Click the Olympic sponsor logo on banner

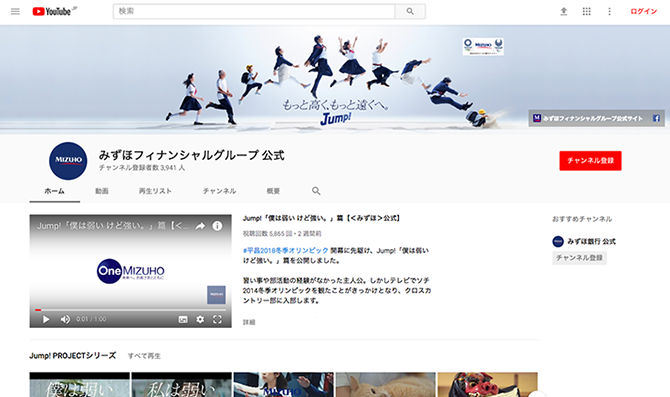(x=483, y=46)
